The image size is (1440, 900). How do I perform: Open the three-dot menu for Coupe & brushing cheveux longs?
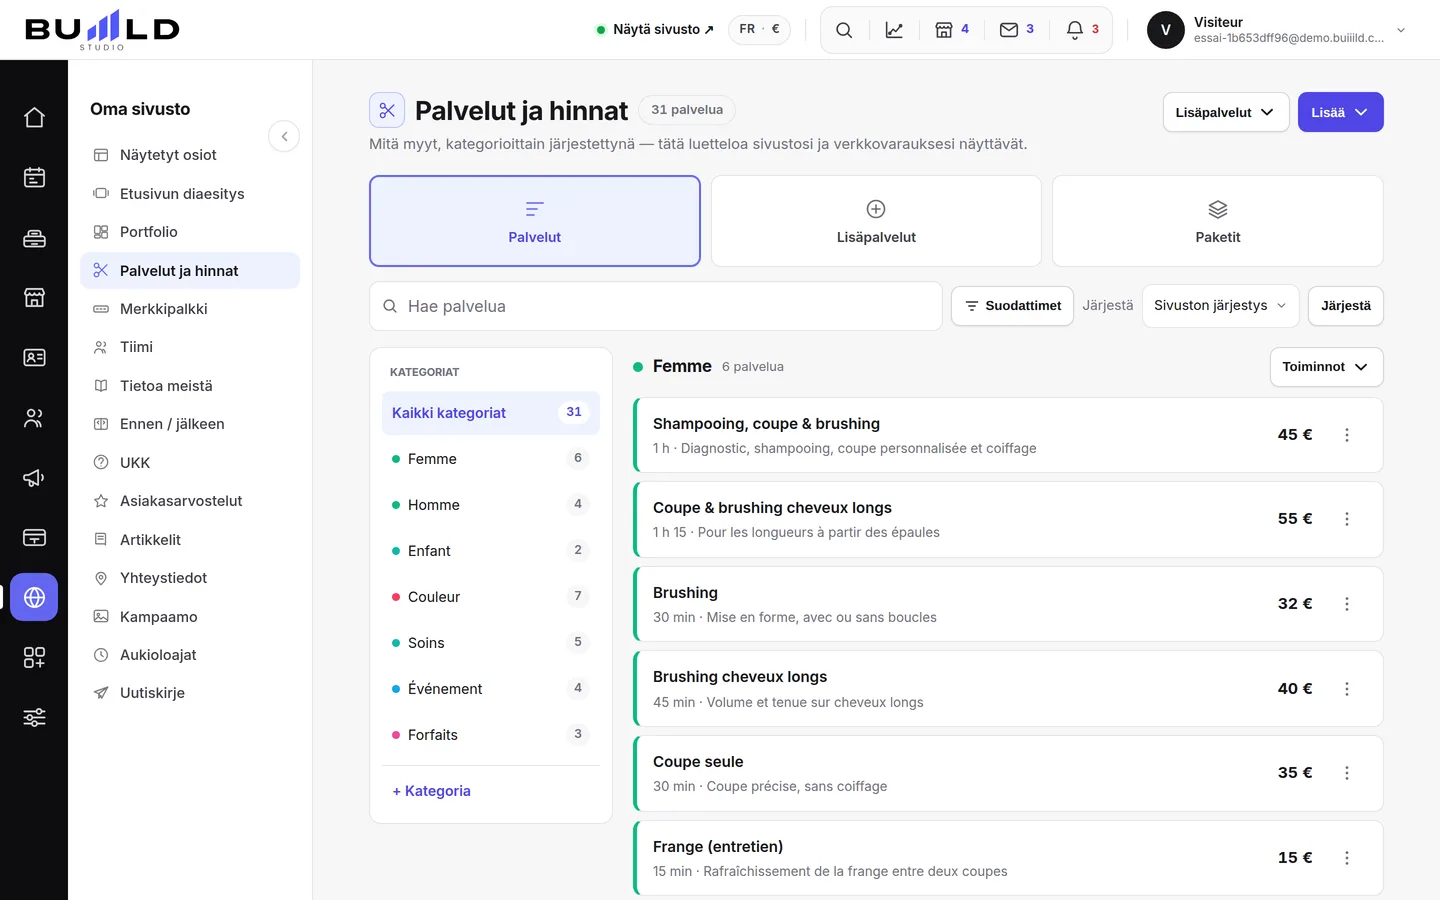tap(1347, 519)
